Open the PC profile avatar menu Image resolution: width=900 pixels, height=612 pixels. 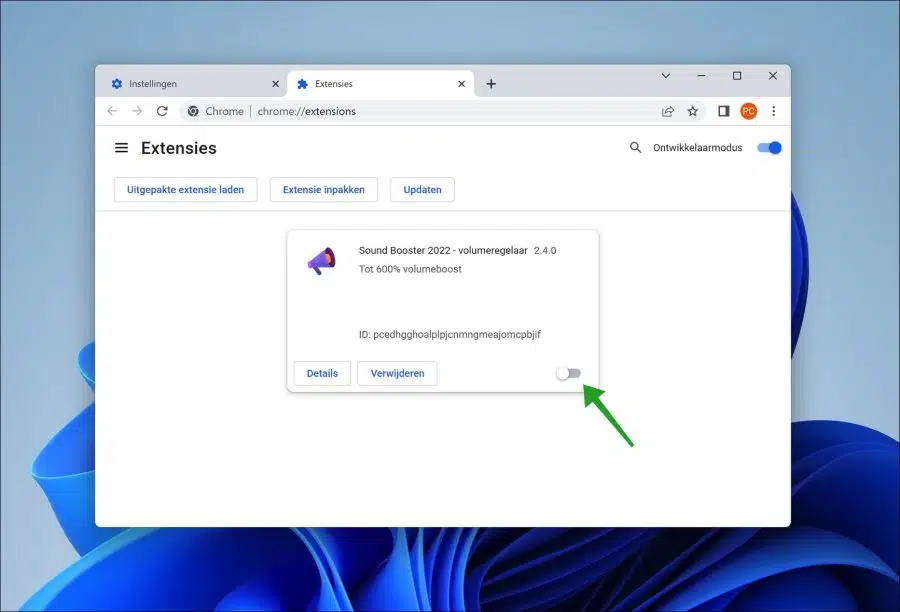click(x=748, y=111)
